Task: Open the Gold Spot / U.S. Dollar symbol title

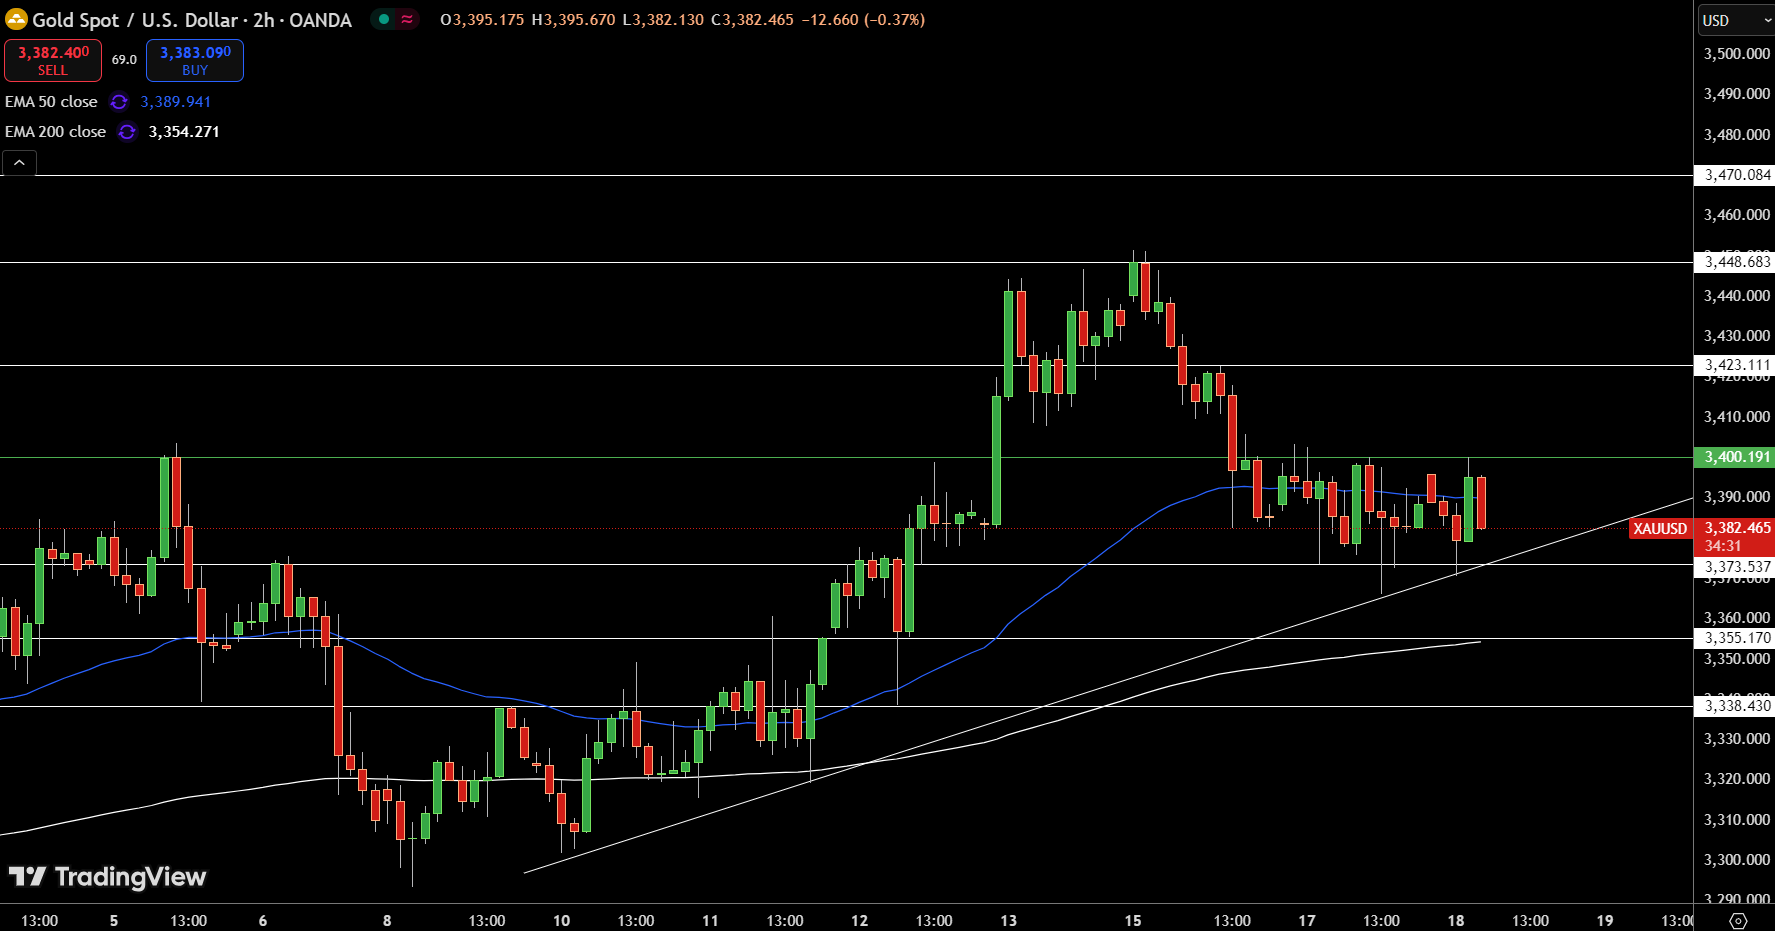Action: click(x=192, y=20)
